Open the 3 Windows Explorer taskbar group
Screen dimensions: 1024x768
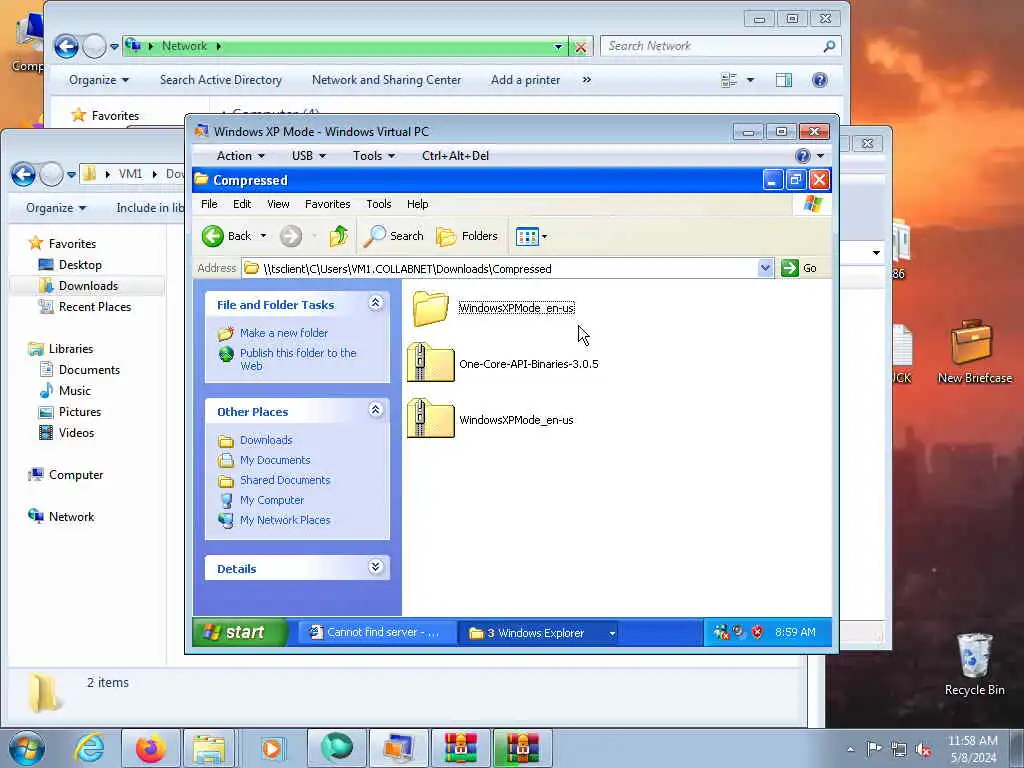click(x=540, y=632)
